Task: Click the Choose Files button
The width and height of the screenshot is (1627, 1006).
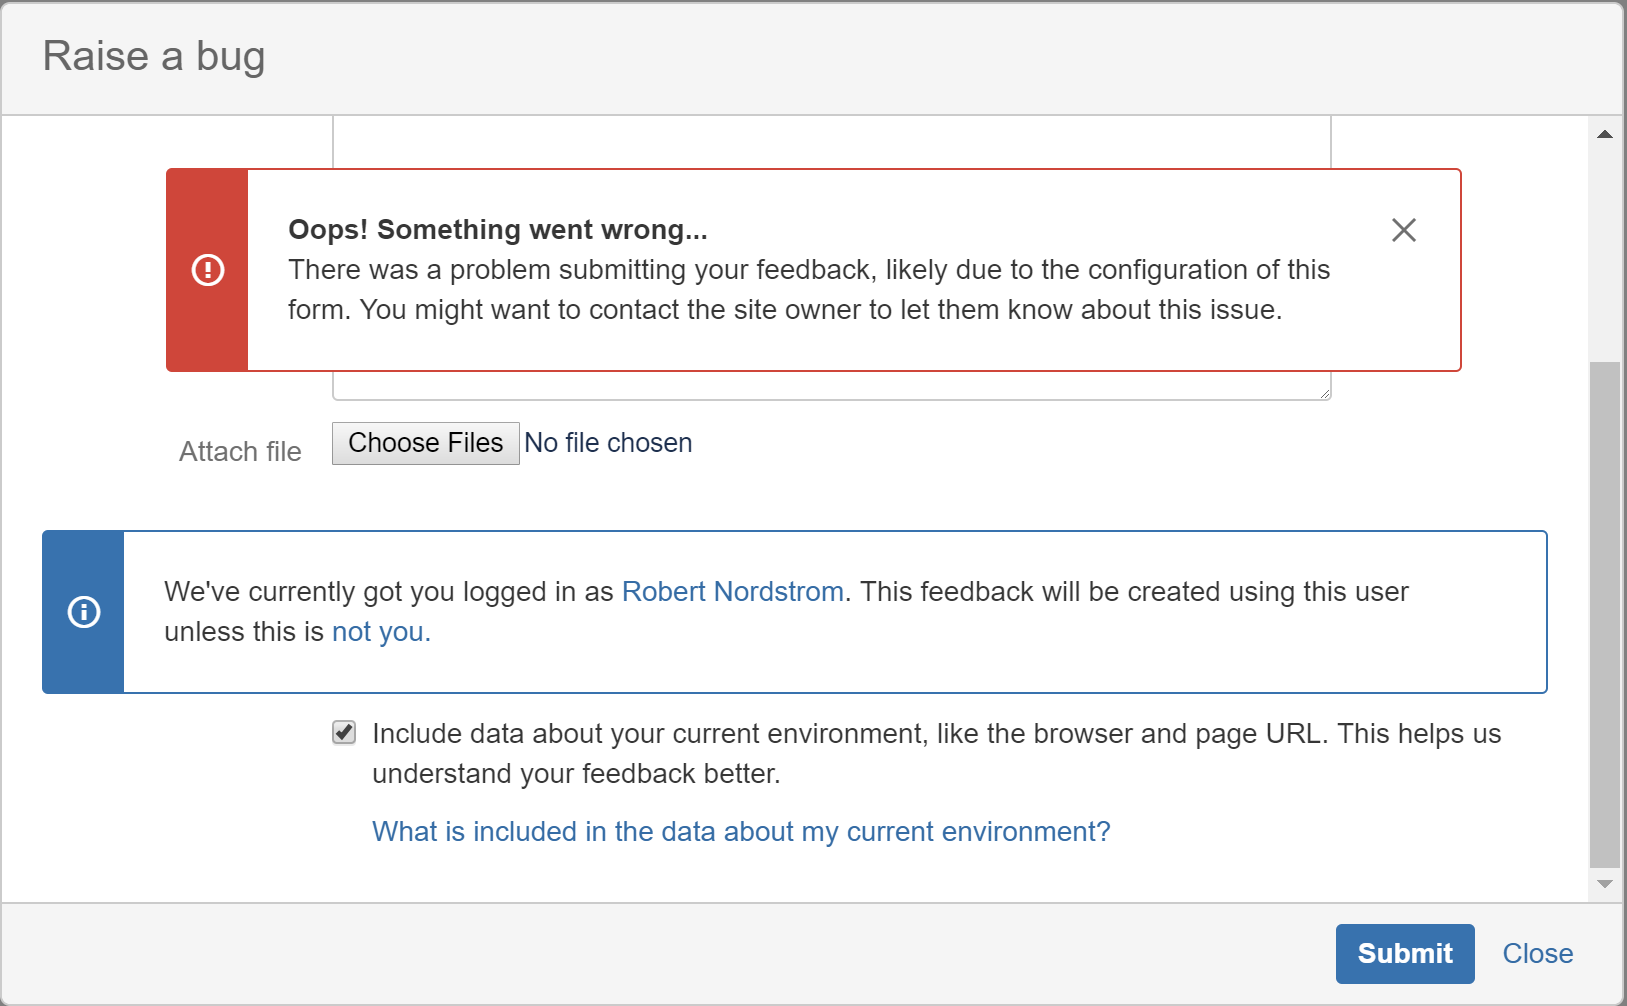Action: tap(426, 443)
